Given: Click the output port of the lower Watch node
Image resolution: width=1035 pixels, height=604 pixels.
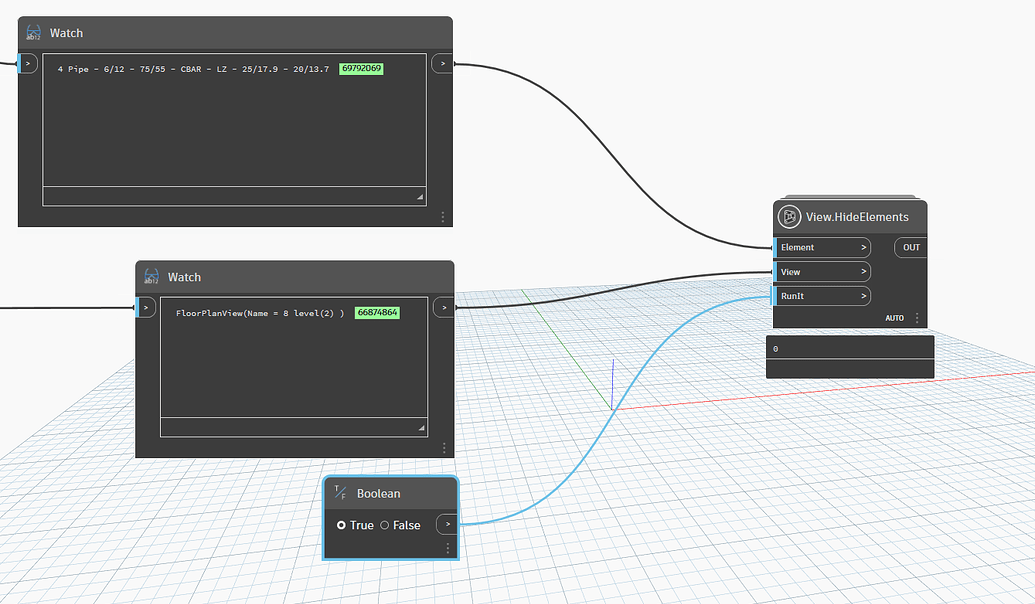Looking at the screenshot, I should point(444,307).
